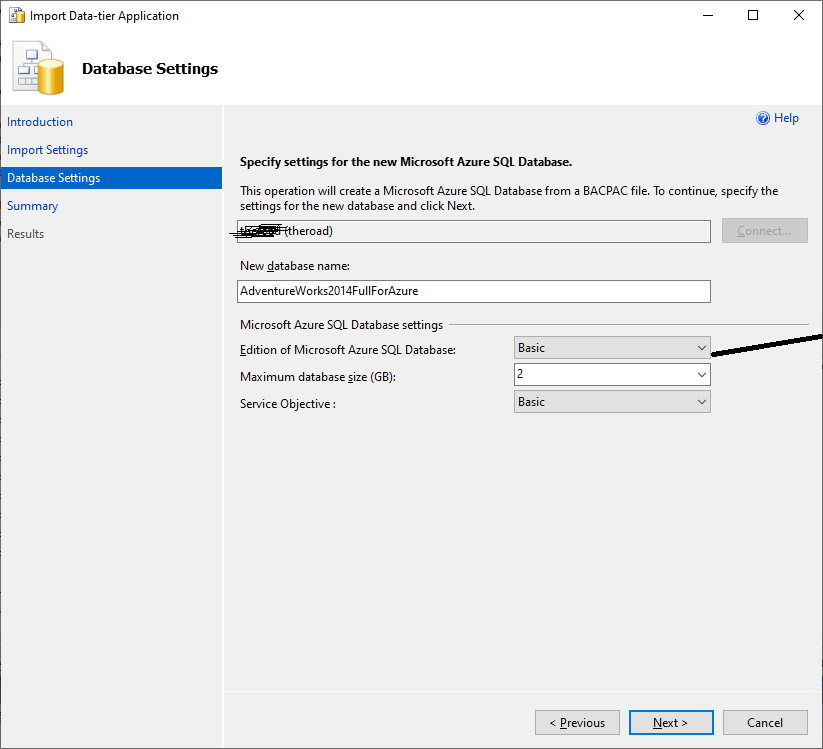823x749 pixels.
Task: Click the database wizard header icon
Action: [x=38, y=68]
